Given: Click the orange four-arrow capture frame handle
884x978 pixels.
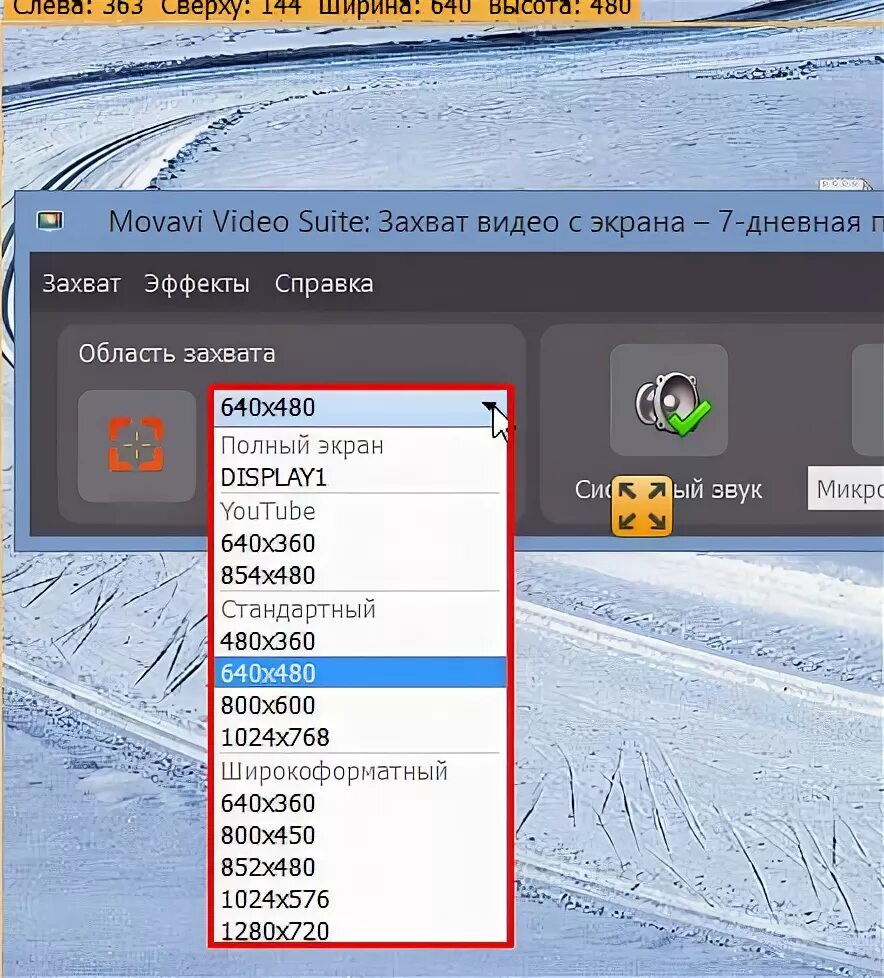Looking at the screenshot, I should click(x=642, y=506).
